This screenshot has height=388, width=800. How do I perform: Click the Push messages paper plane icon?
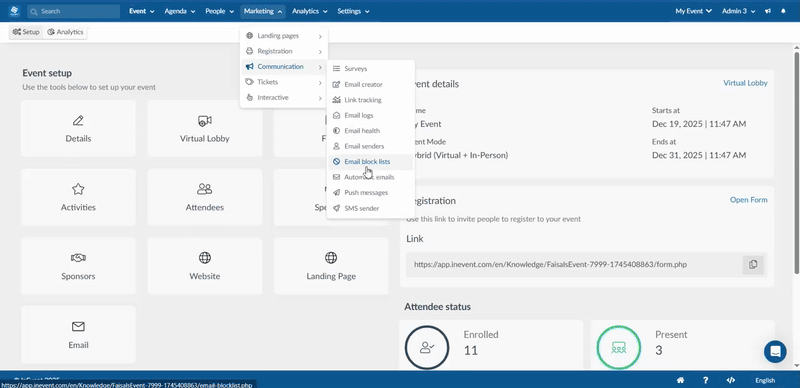336,192
